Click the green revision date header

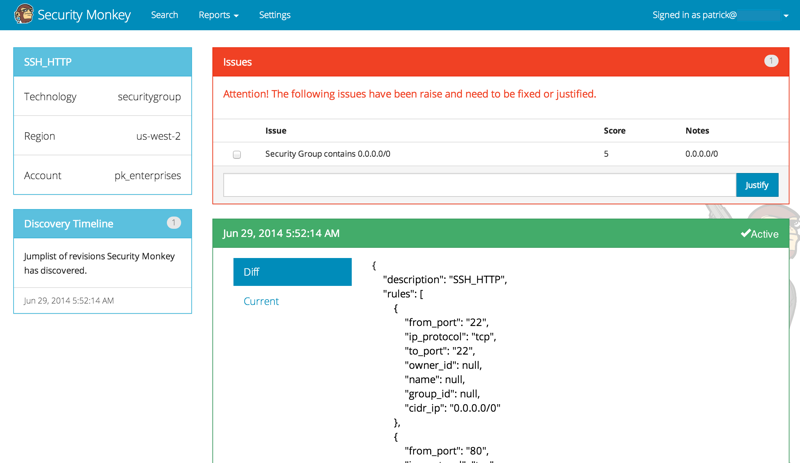(501, 233)
